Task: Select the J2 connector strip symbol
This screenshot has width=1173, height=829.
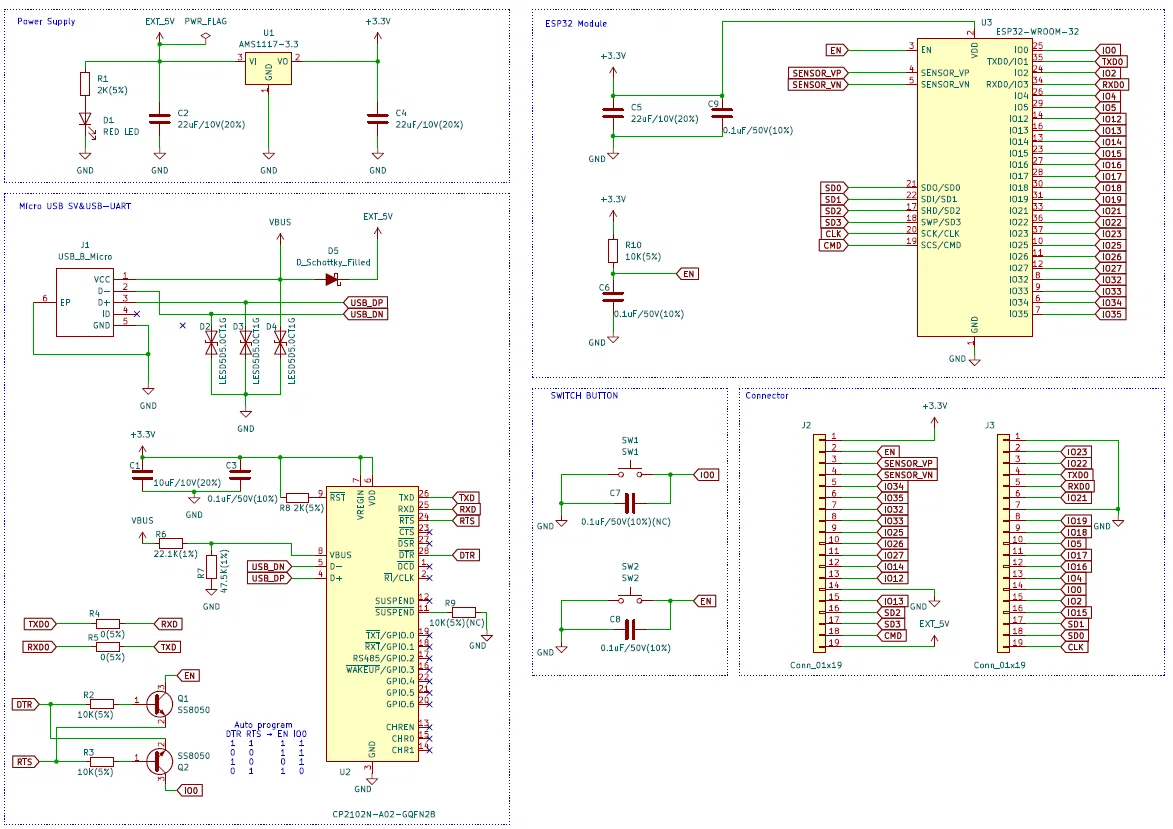Action: (820, 543)
